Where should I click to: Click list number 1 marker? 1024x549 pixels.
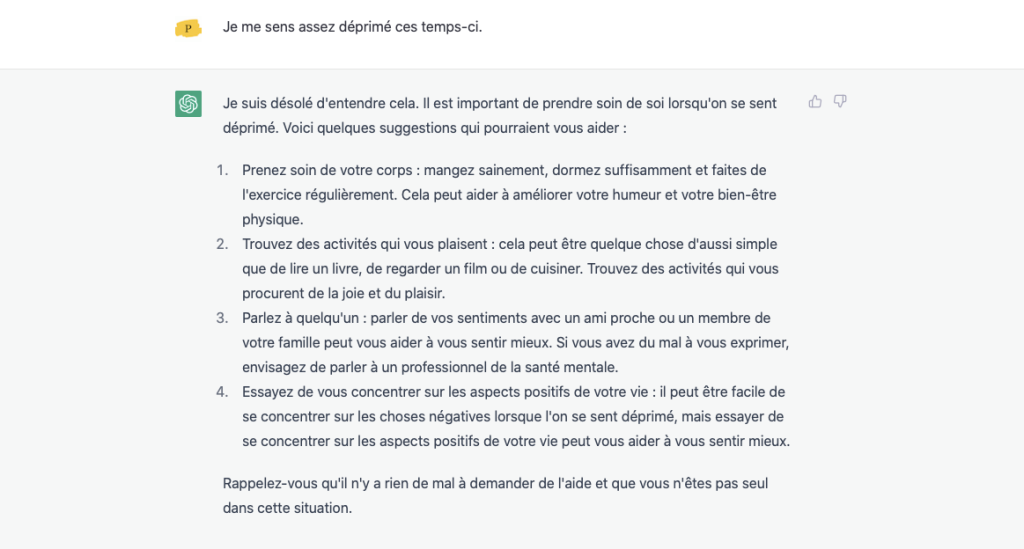223,170
